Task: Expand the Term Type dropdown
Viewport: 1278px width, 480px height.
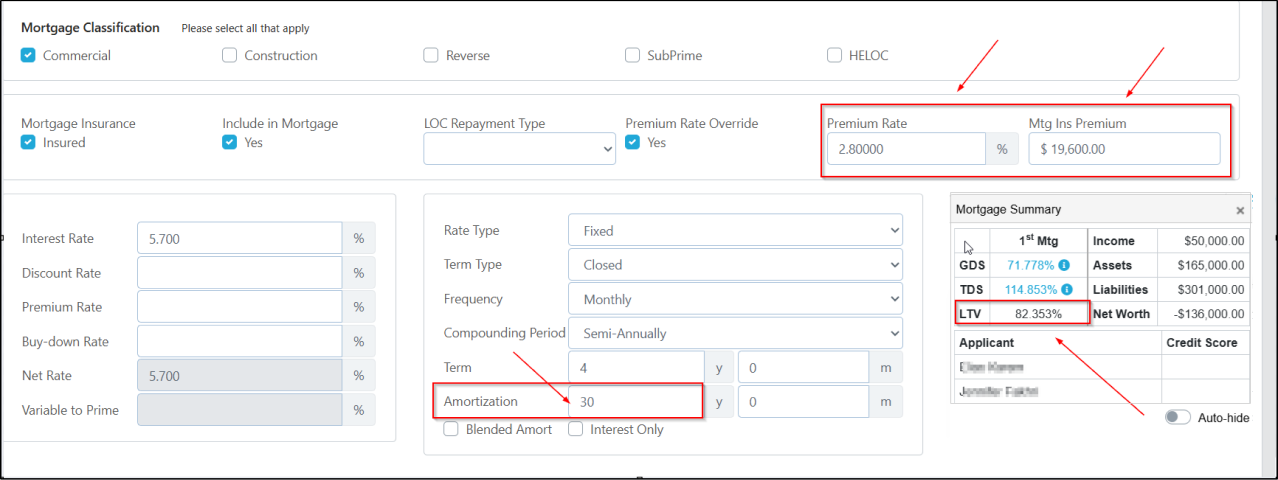Action: (735, 265)
